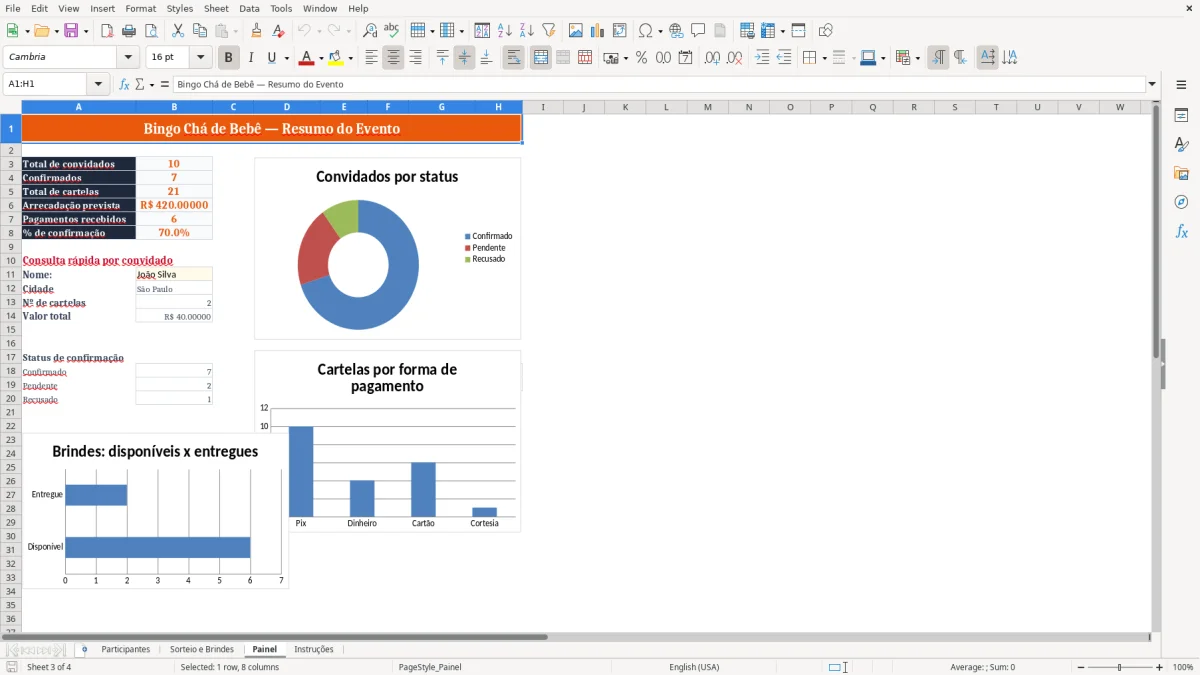Format cells as percent
Image resolution: width=1200 pixels, height=675 pixels.
[x=642, y=58]
